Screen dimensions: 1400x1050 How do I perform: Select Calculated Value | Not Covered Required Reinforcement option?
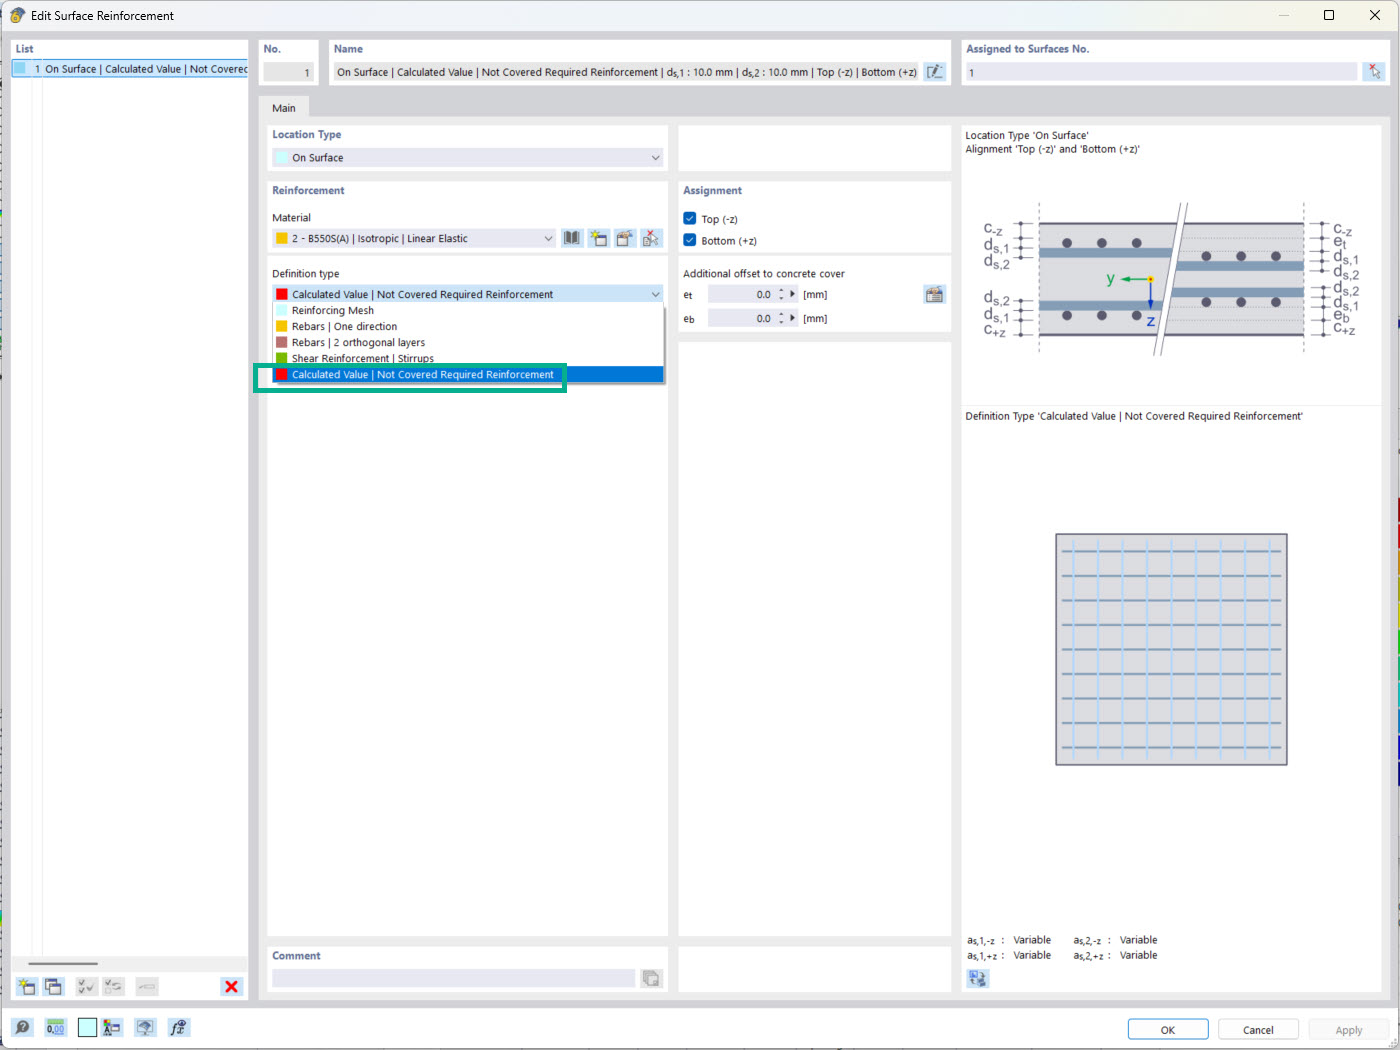tap(468, 374)
